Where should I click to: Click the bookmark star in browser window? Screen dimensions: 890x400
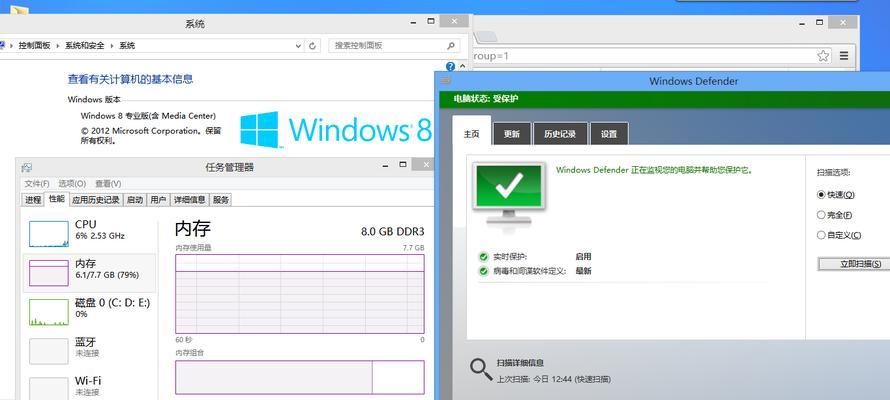[x=823, y=56]
